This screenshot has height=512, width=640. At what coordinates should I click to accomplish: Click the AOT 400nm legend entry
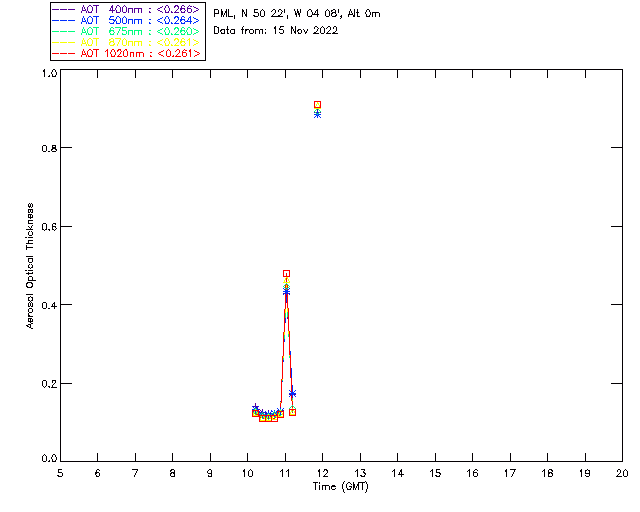pyautogui.click(x=126, y=9)
